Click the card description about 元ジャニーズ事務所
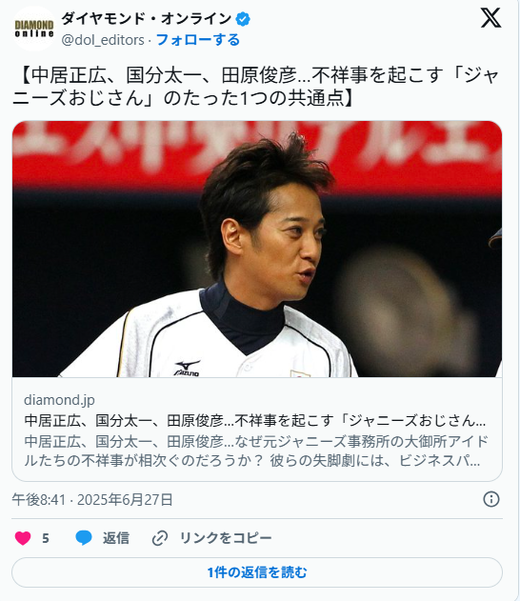Viewport: 520px width, 601px height. [256, 451]
